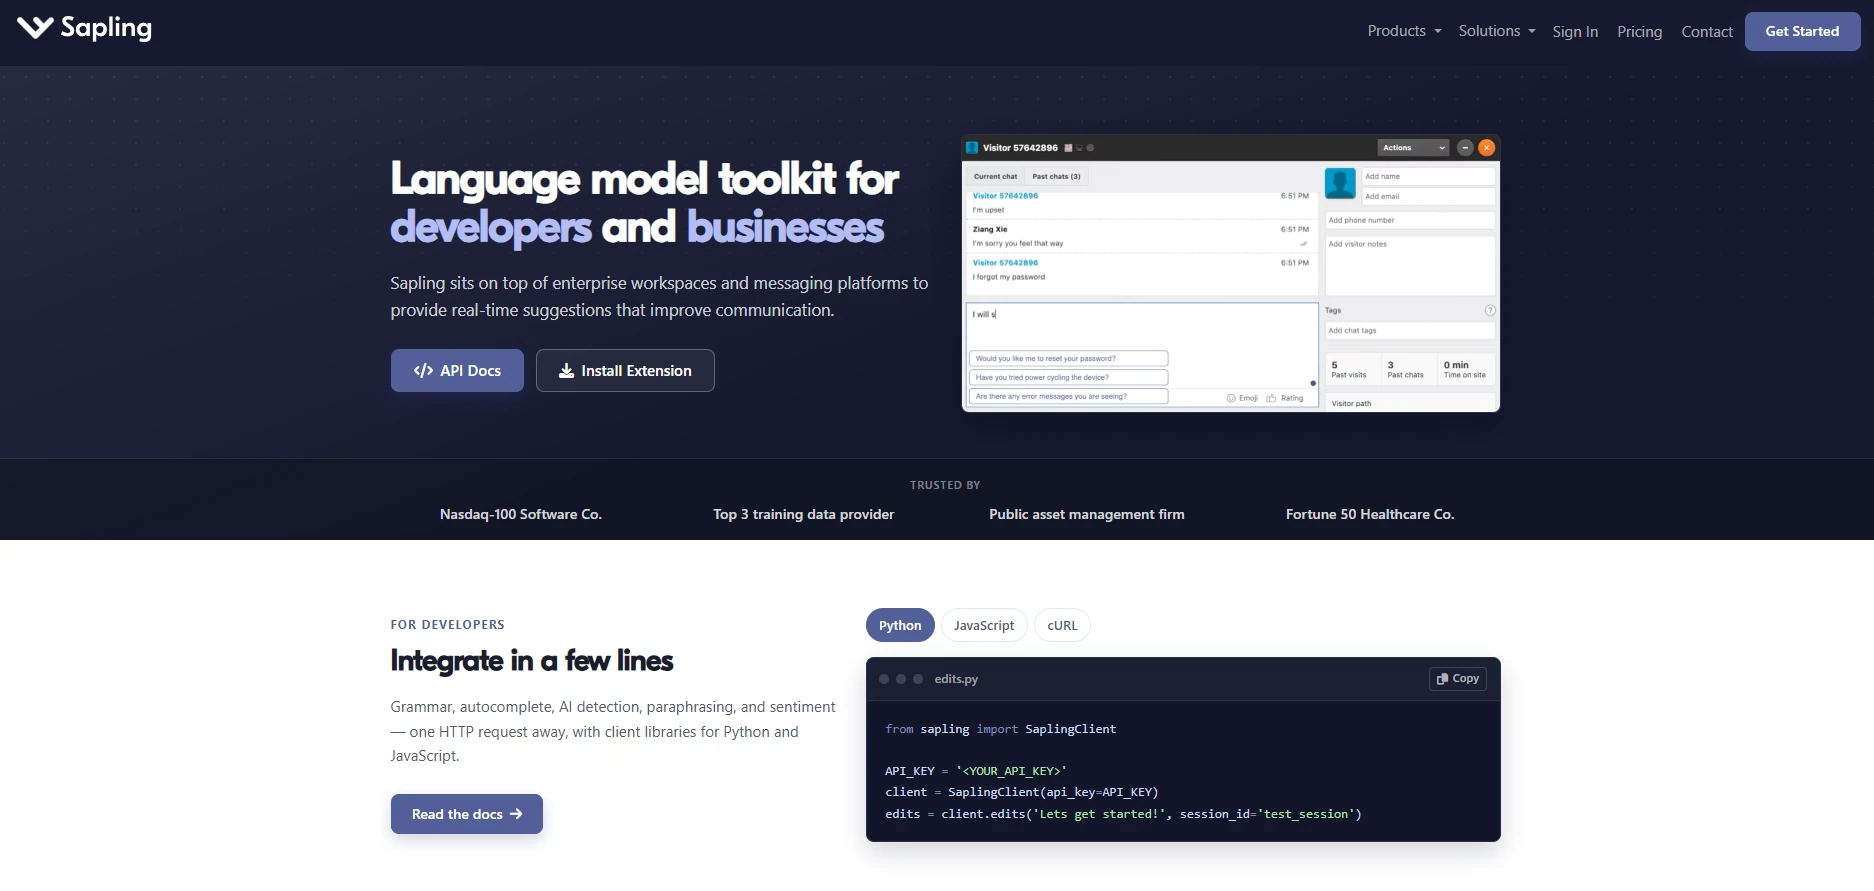Click 'Fortune 50 Healthcare Co.' text
Screen dimensions: 1874x891
[1370, 514]
